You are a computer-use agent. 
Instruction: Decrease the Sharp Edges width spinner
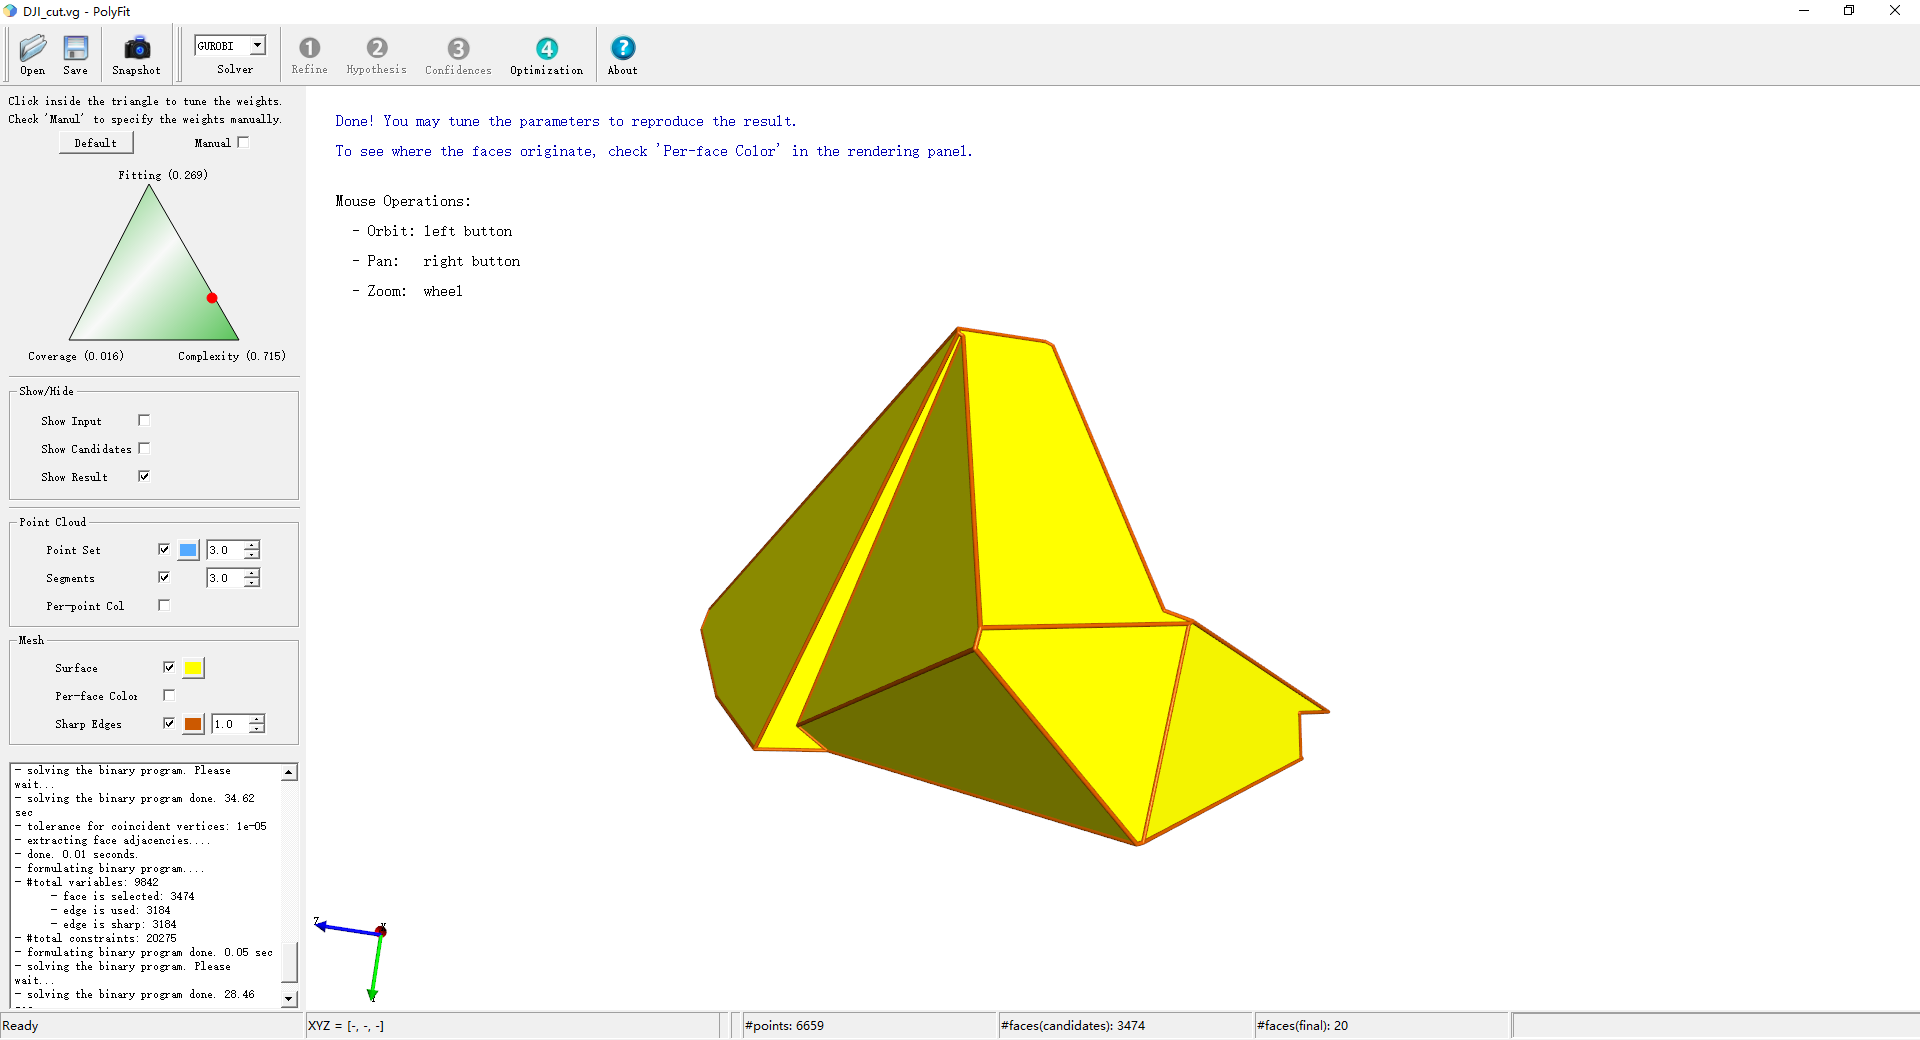[257, 729]
